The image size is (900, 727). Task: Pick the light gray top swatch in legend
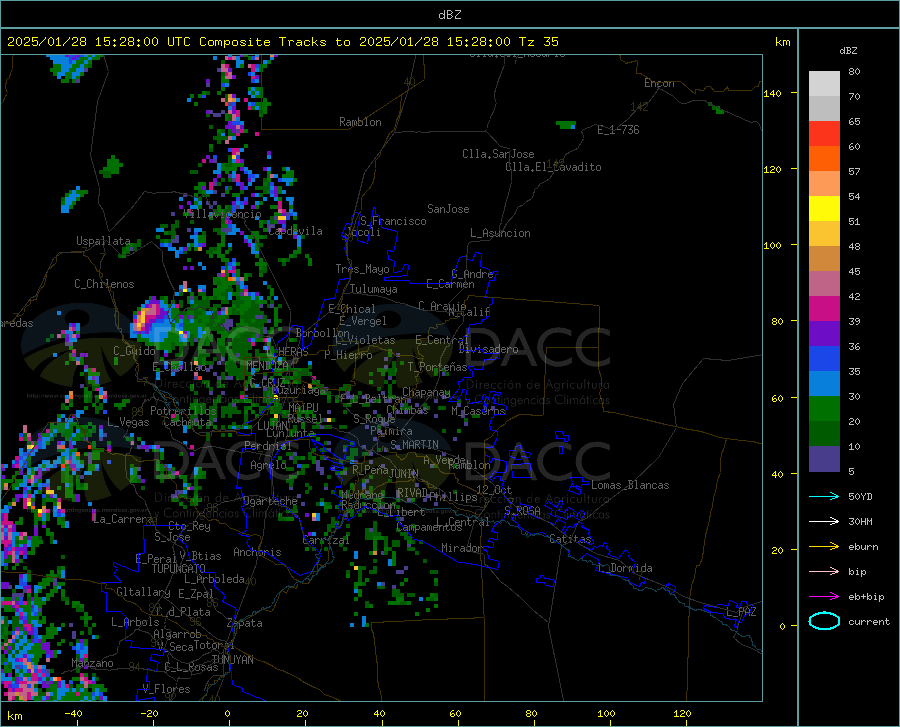coord(824,84)
